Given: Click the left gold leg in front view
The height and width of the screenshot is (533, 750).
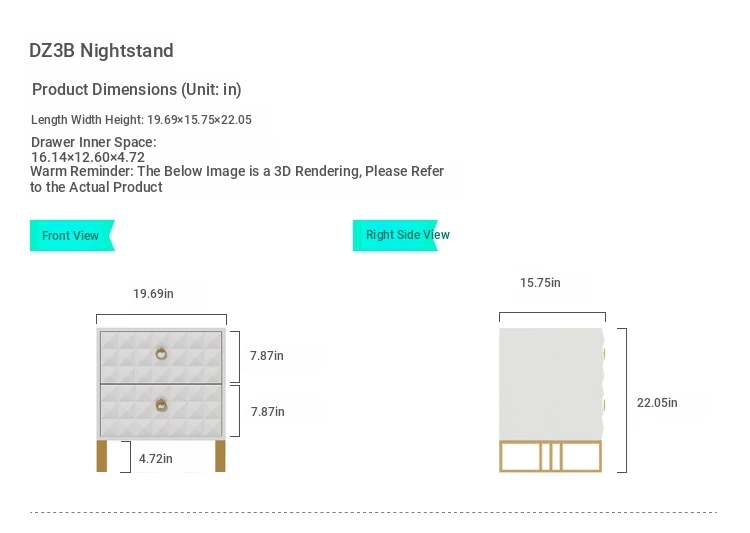Looking at the screenshot, I should point(101,455).
